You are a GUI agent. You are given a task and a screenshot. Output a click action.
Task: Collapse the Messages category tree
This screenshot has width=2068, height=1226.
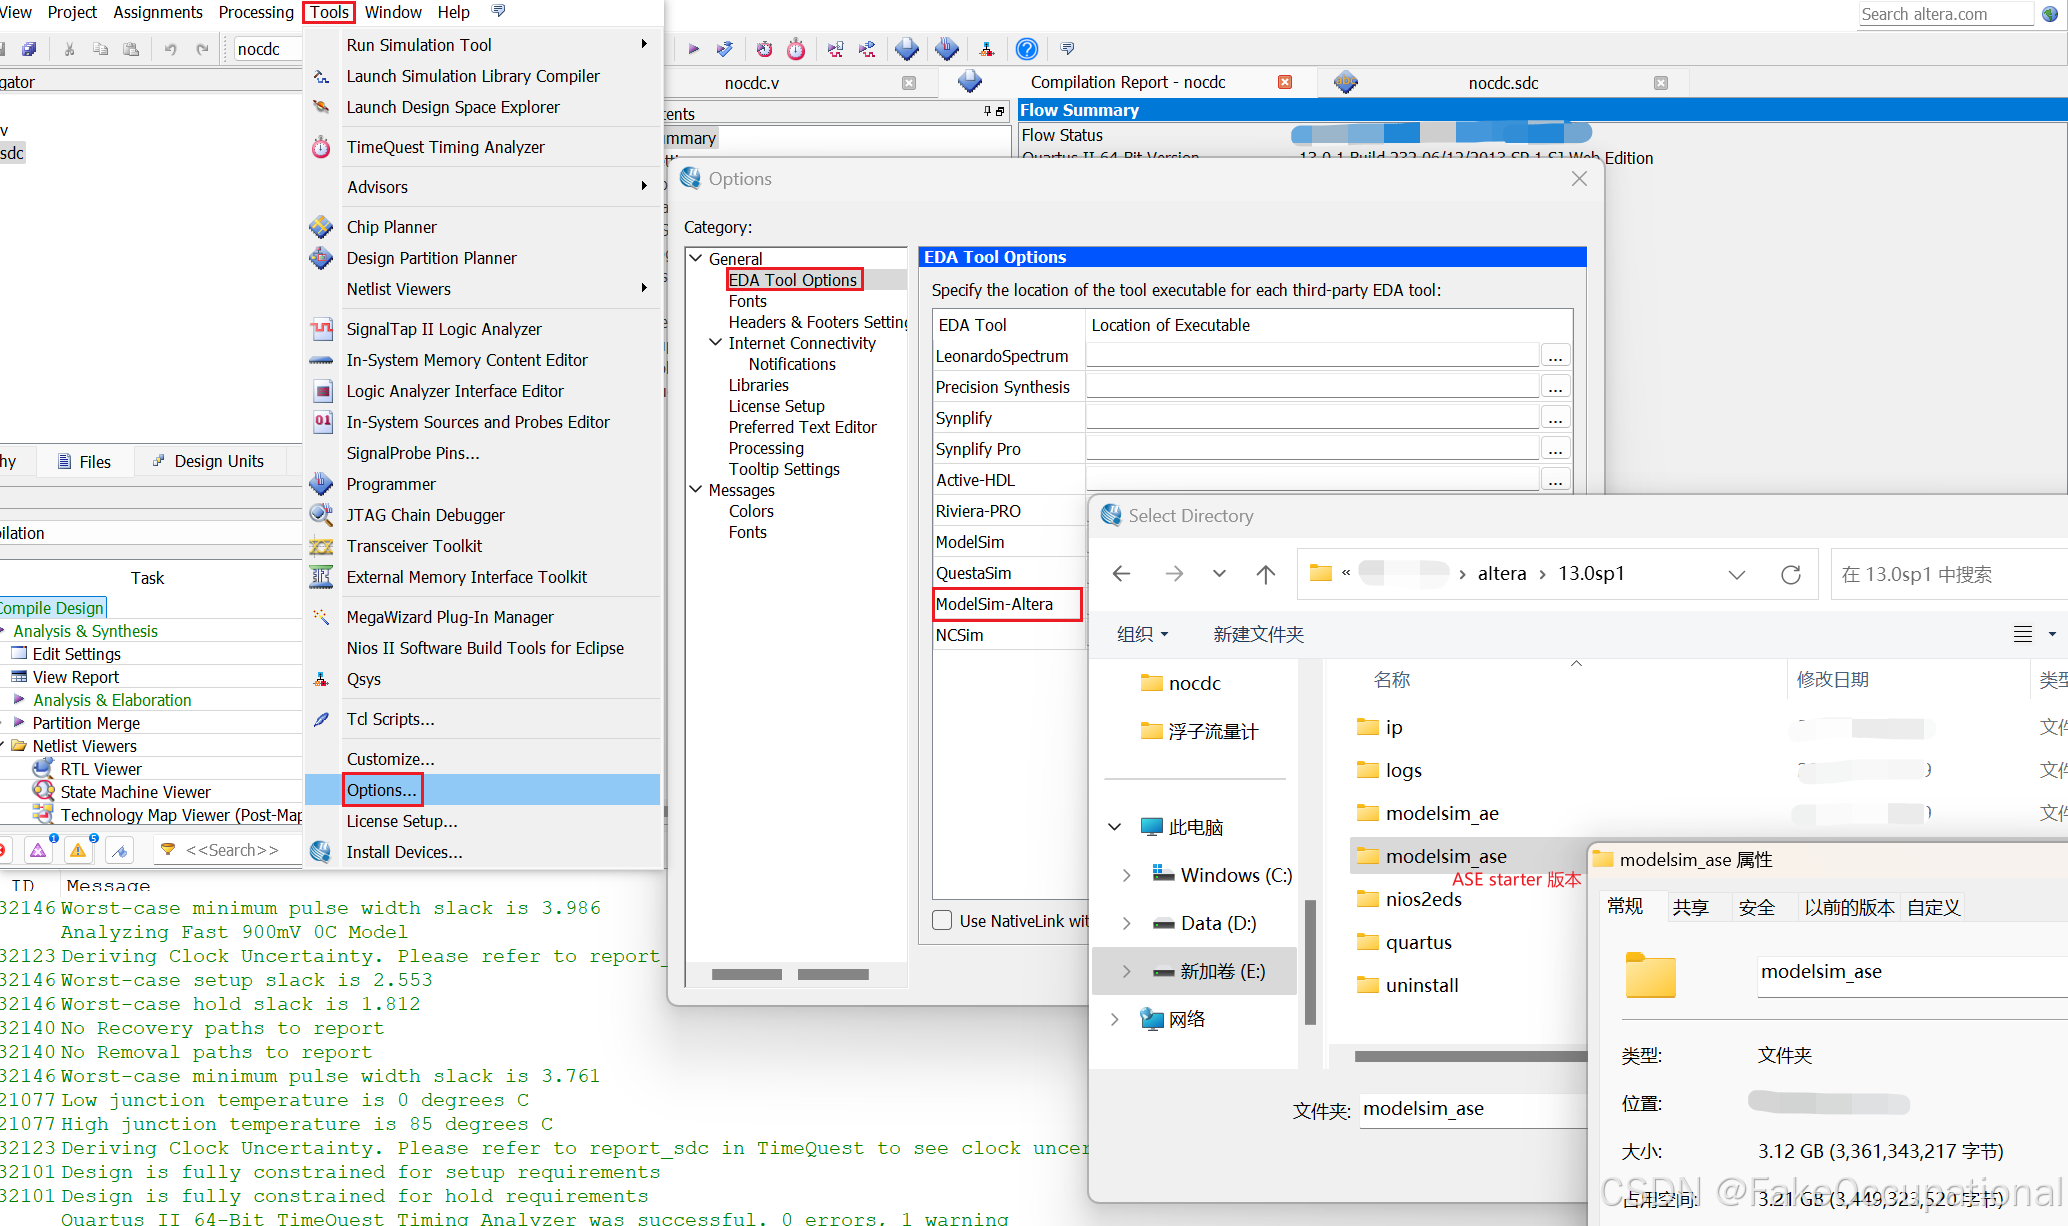[696, 490]
